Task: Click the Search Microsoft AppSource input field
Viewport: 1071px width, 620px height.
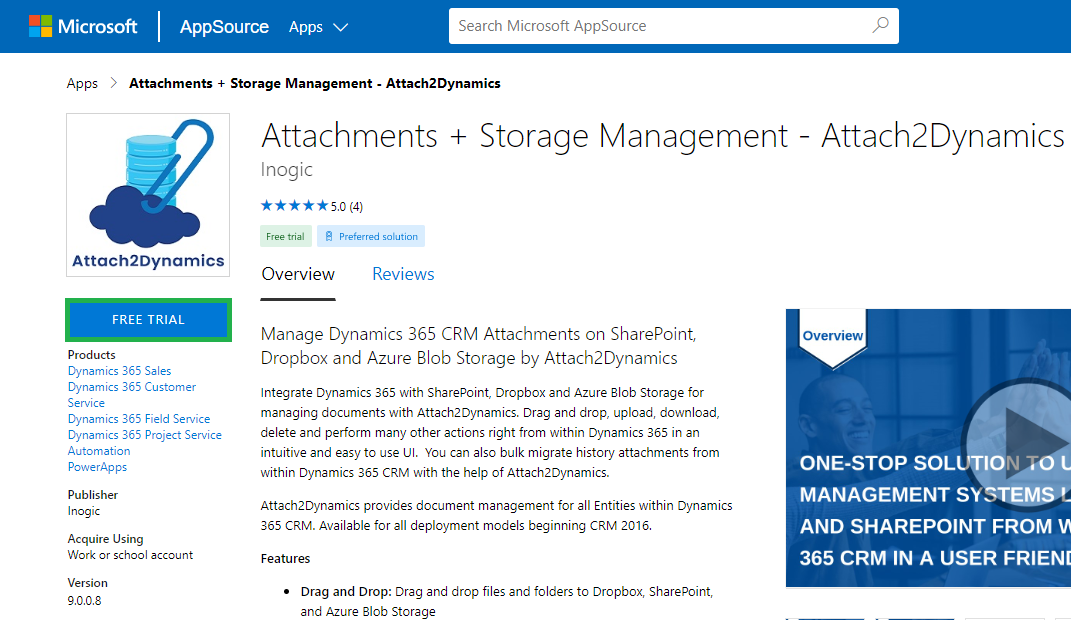Action: (x=650, y=26)
